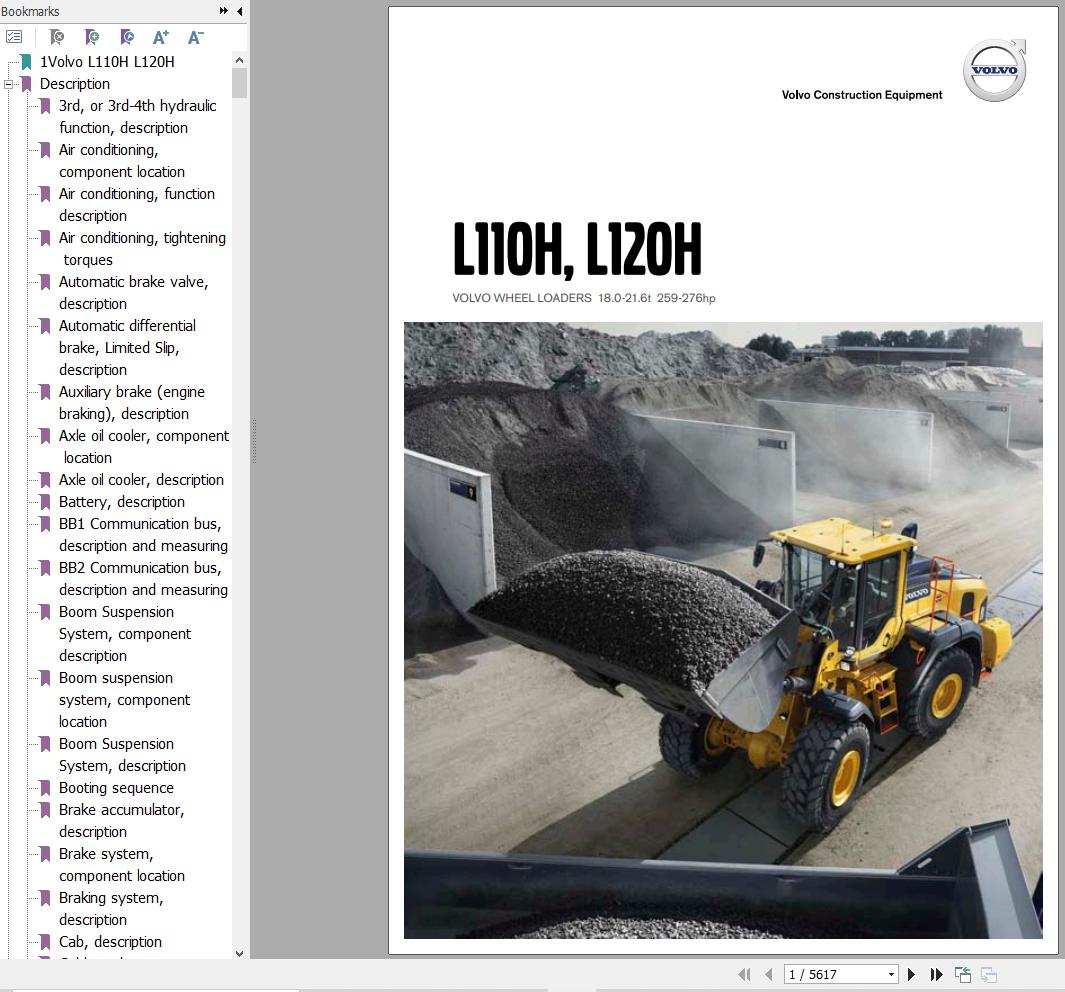Open Automatic brake valve, description bookmark

[133, 293]
